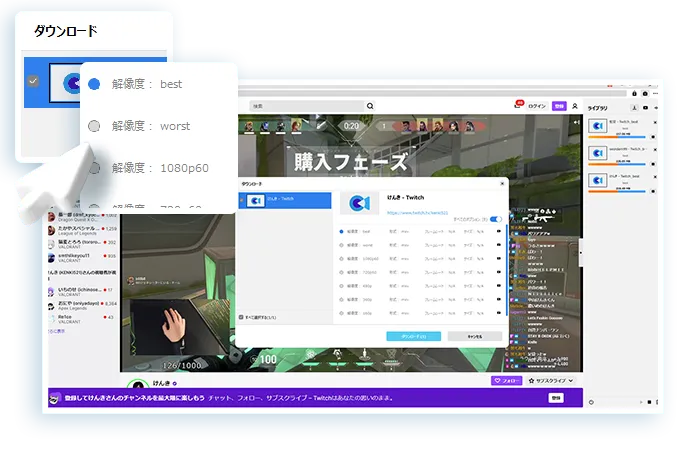Click the フォロー button below the stream
Image resolution: width=684 pixels, height=449 pixels.
pyautogui.click(x=506, y=381)
